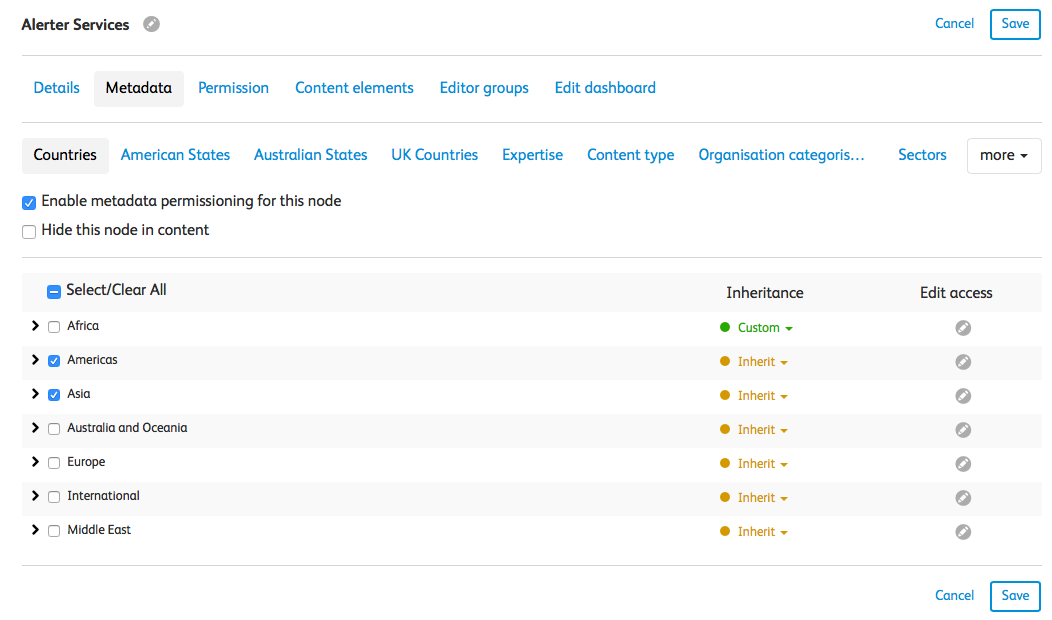Click the Asia edit access pencil icon
The image size is (1052, 620).
coord(963,396)
